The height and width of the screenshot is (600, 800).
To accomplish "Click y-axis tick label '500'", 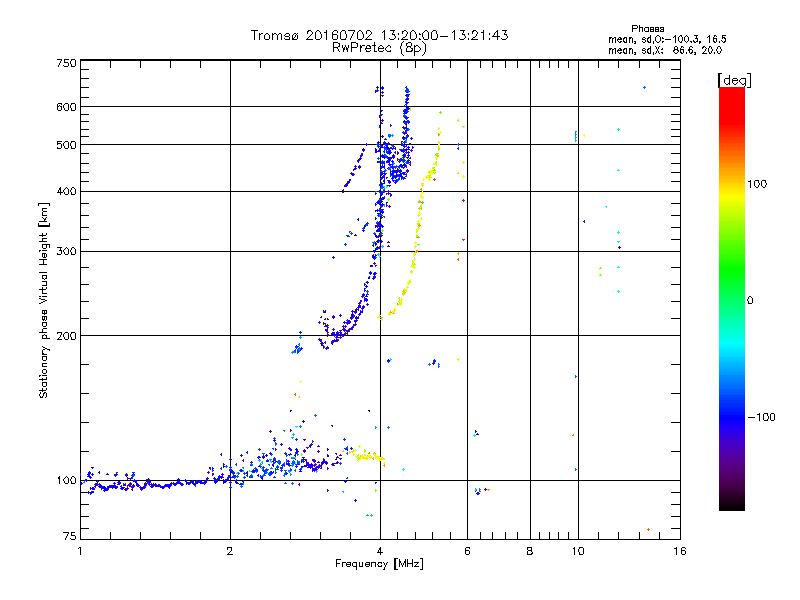I will click(x=66, y=145).
